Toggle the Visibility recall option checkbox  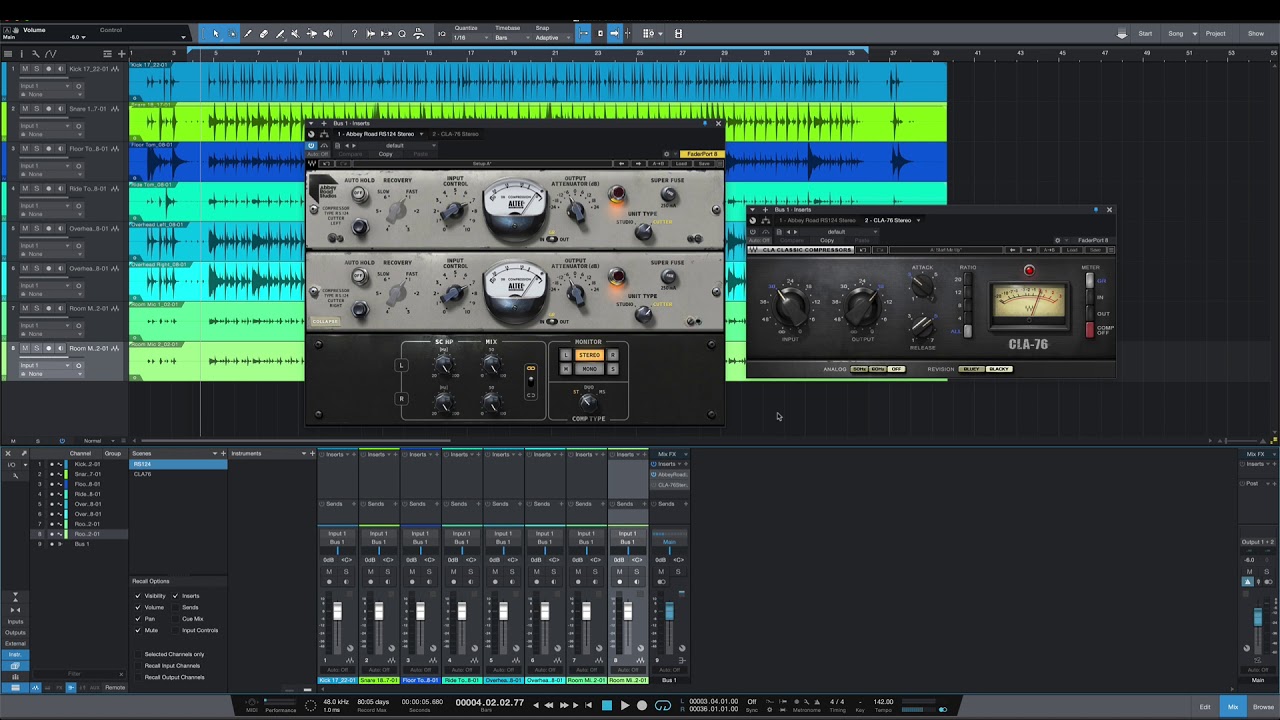click(x=138, y=596)
